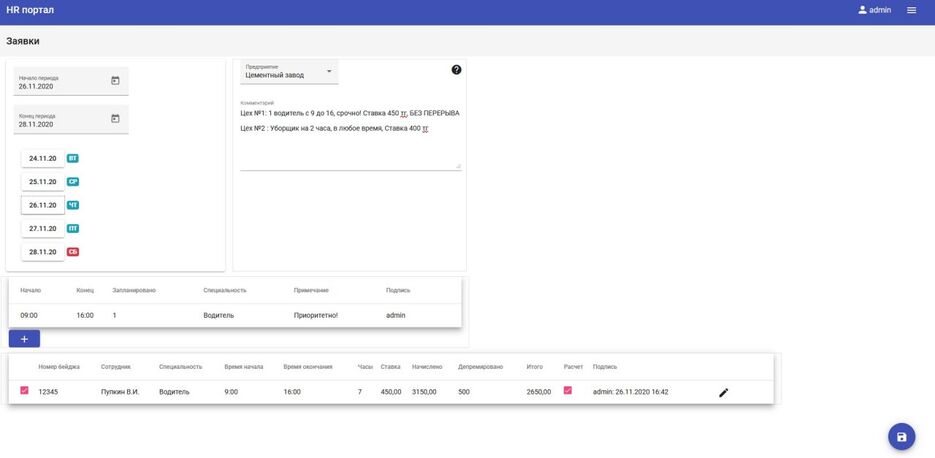Click into the Комментарий text area
This screenshot has width=935, height=458.
click(x=351, y=138)
